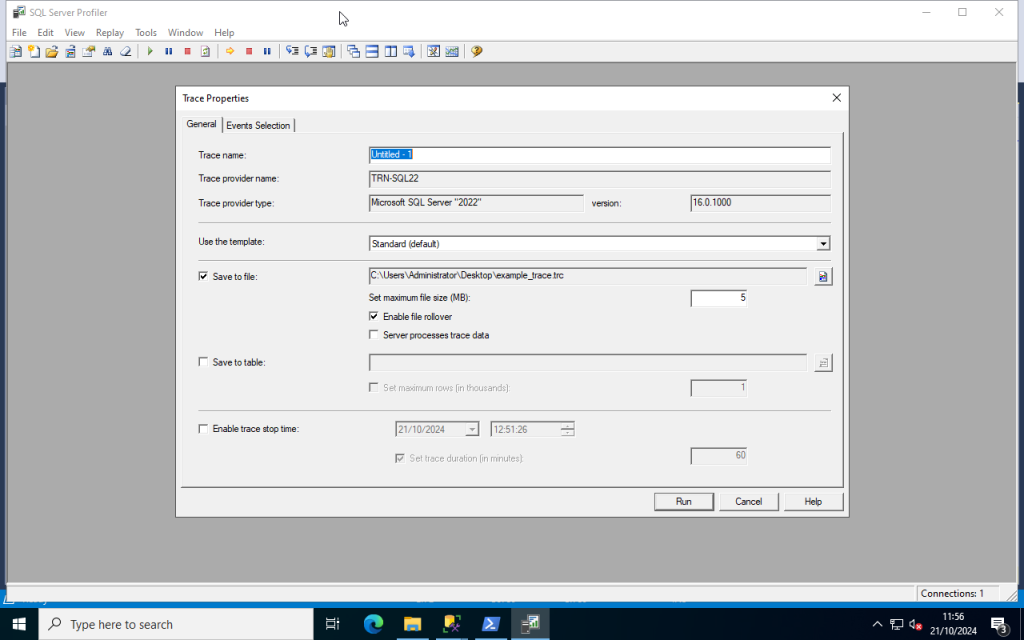Click the Trace provider name field
Screen dimensions: 1024x640
click(x=600, y=178)
